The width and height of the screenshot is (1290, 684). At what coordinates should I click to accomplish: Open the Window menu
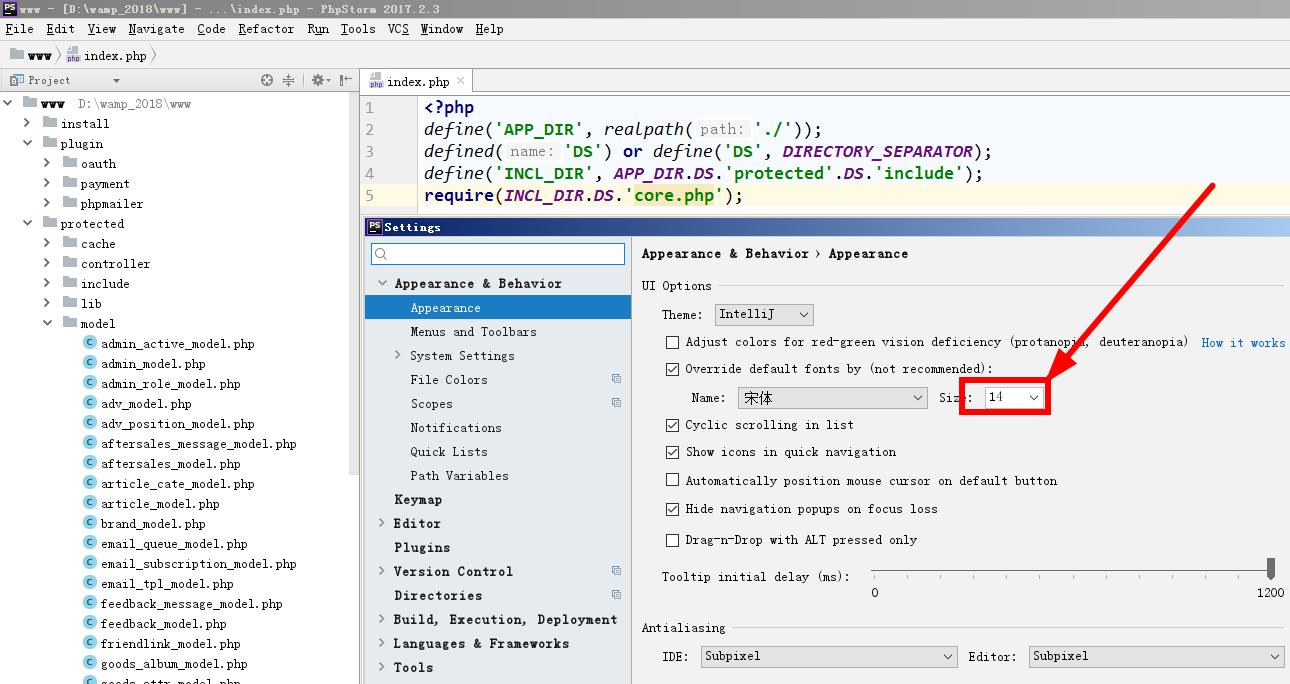(441, 29)
